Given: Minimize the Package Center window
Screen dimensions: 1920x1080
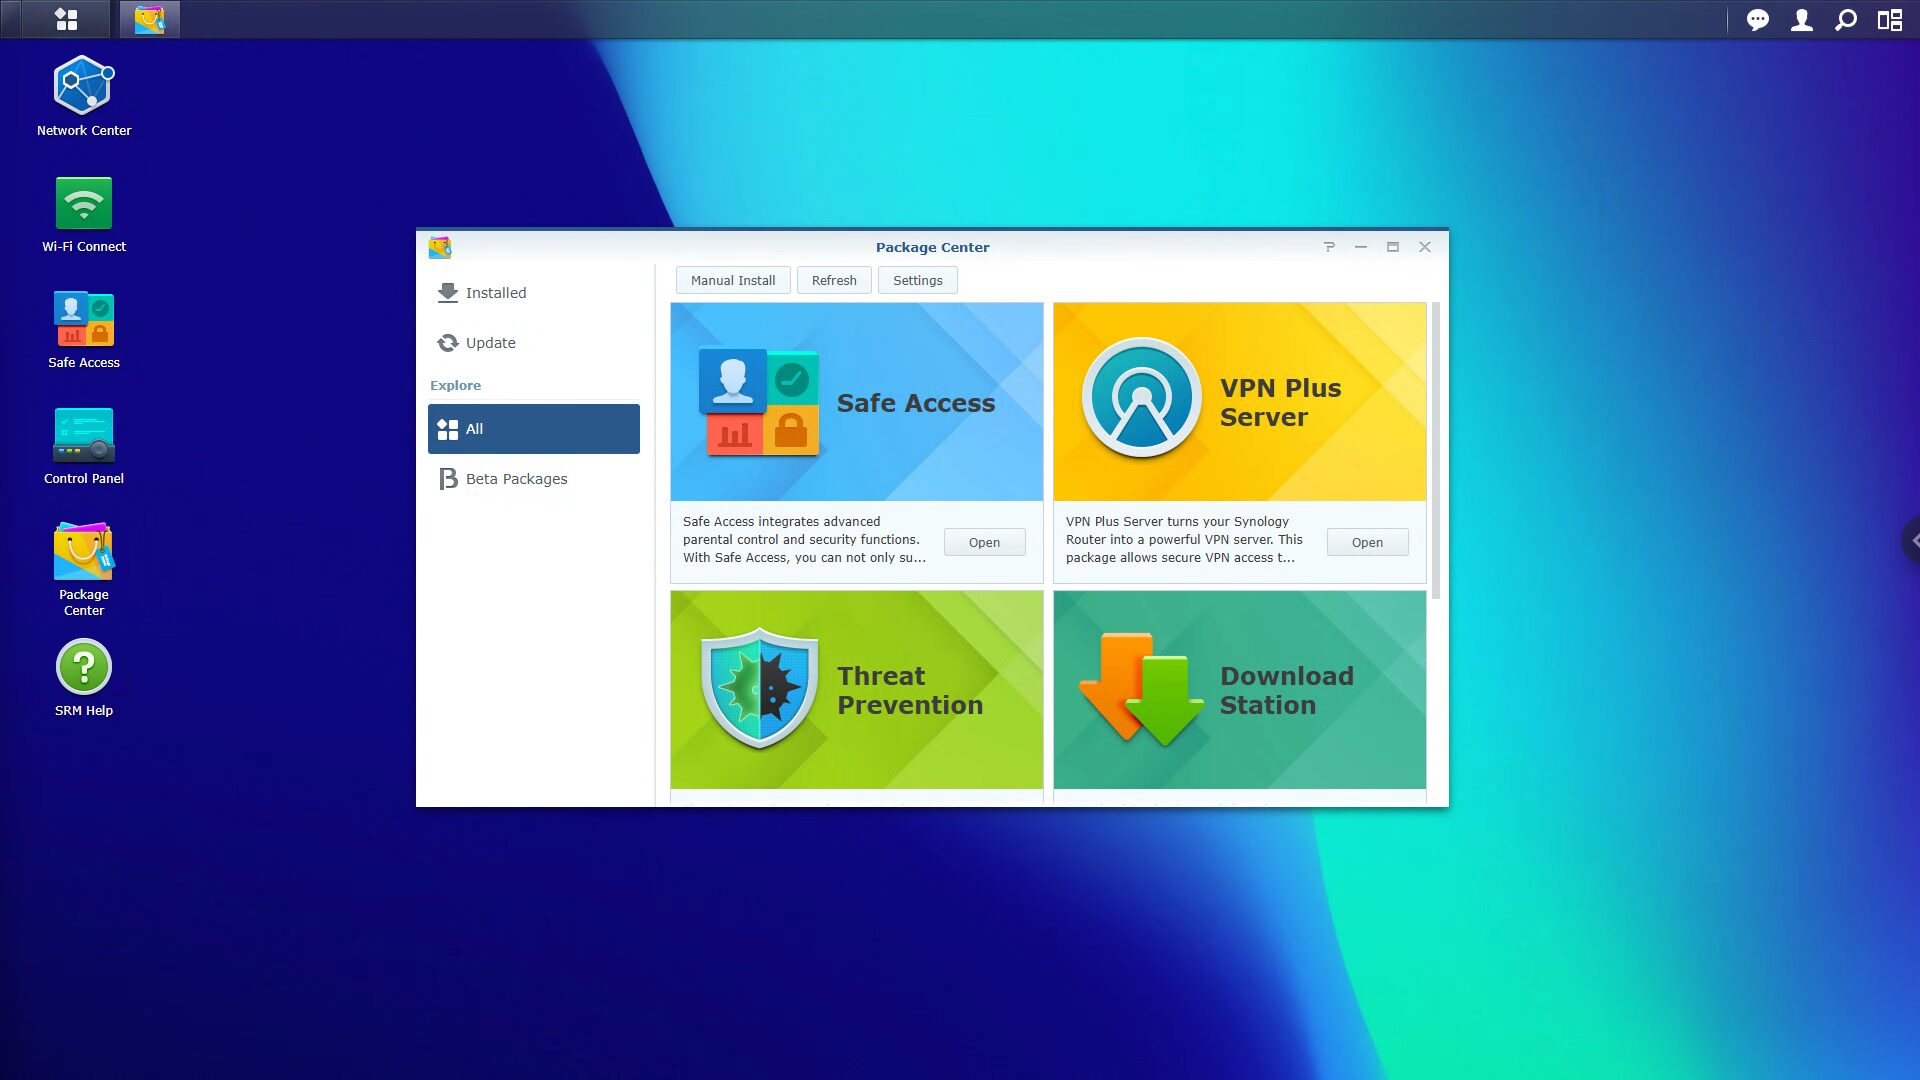Looking at the screenshot, I should (1361, 247).
